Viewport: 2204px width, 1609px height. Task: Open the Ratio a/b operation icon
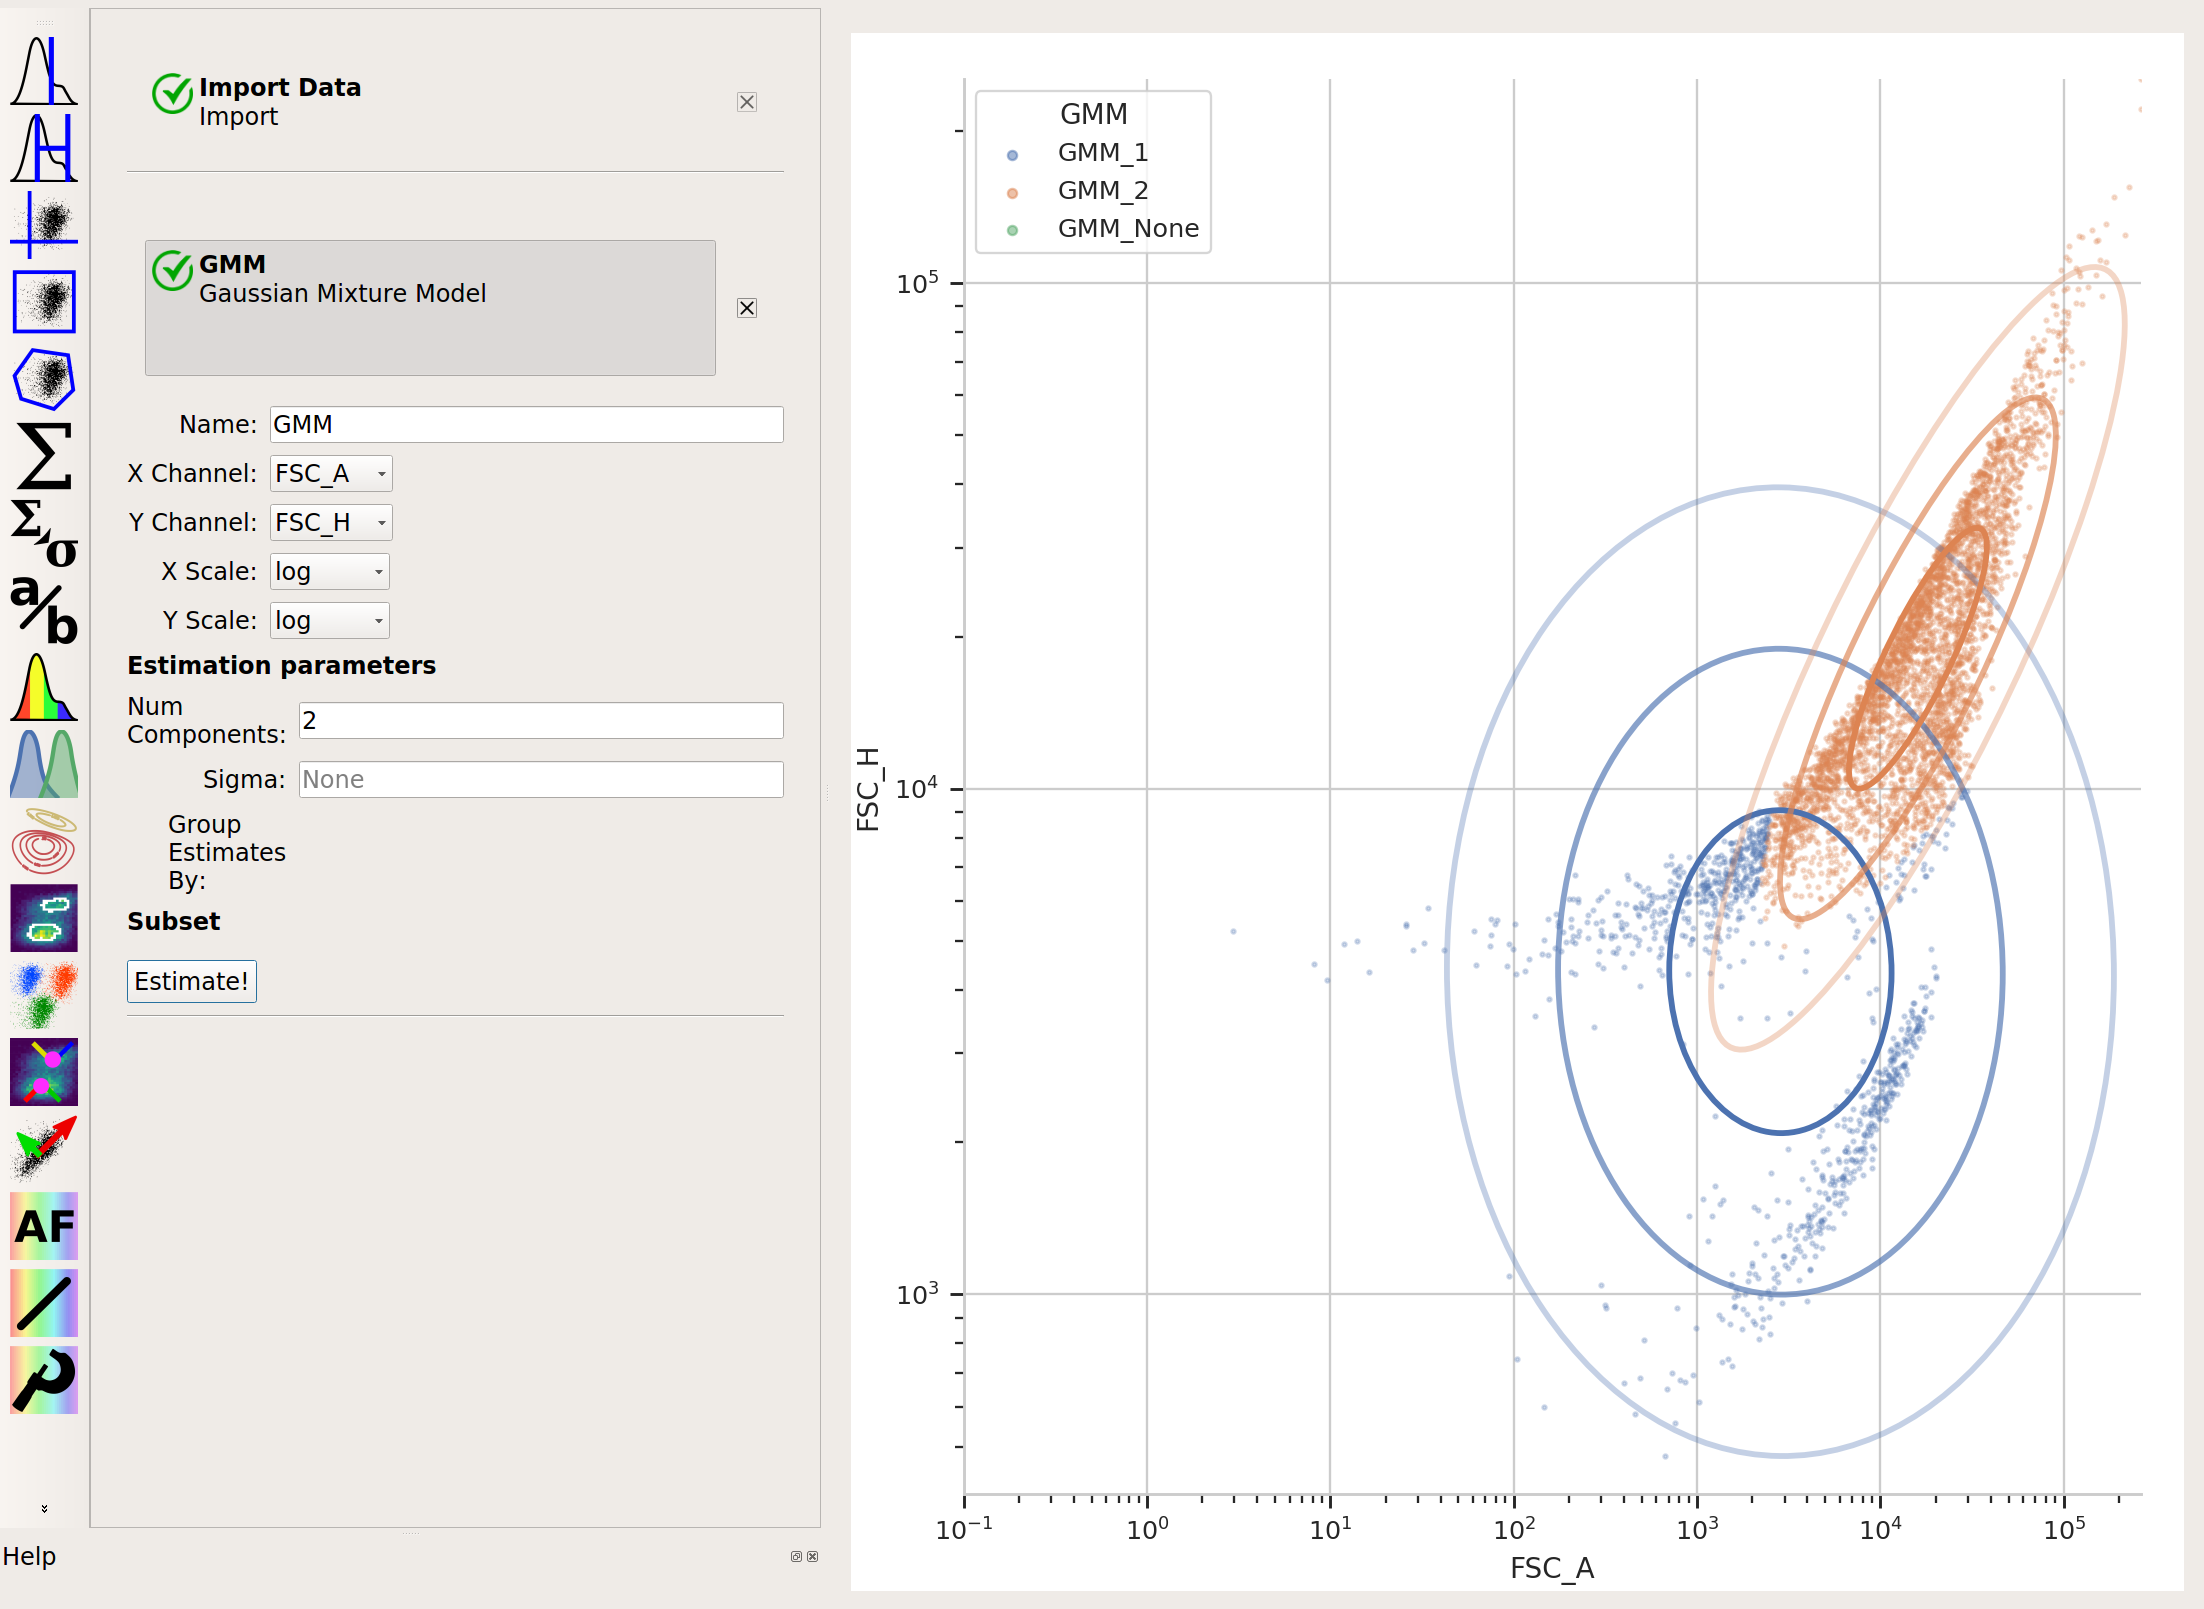[x=44, y=610]
